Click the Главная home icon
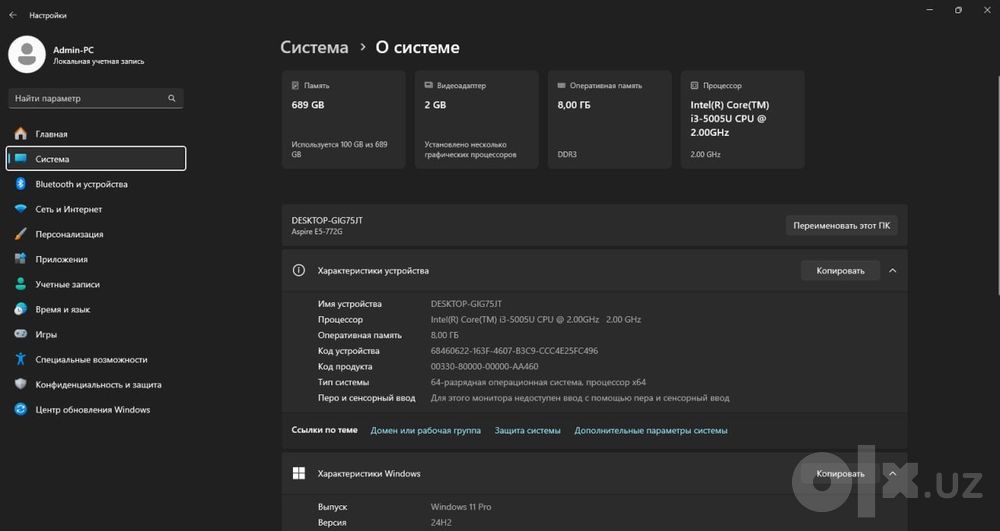 pyautogui.click(x=21, y=134)
